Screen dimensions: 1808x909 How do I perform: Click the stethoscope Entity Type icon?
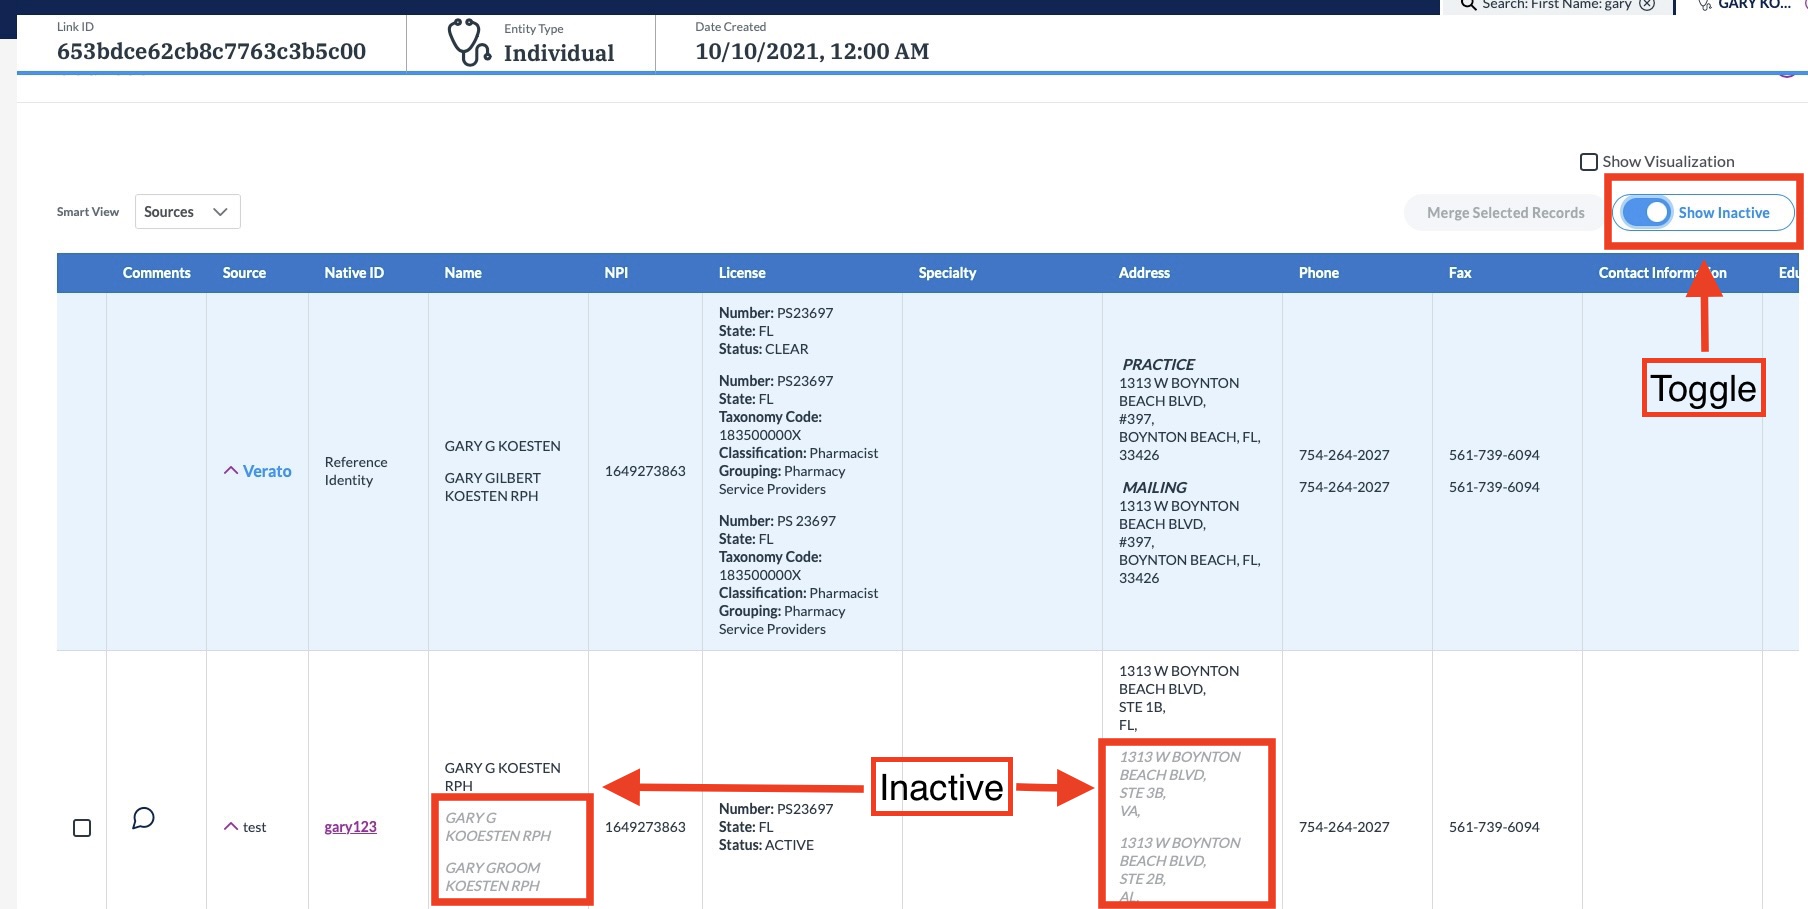click(468, 42)
